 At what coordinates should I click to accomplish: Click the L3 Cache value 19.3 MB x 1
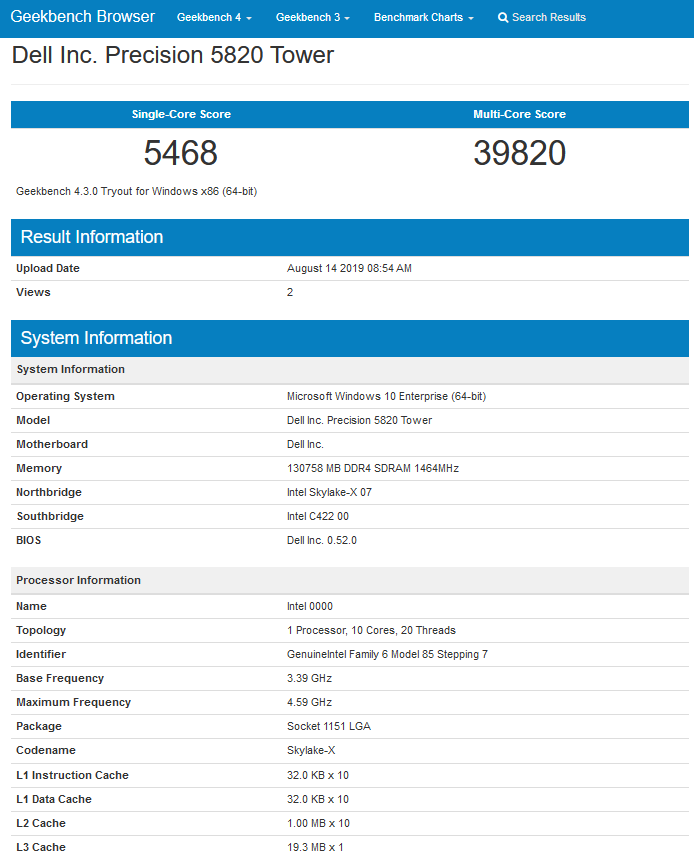(x=315, y=847)
